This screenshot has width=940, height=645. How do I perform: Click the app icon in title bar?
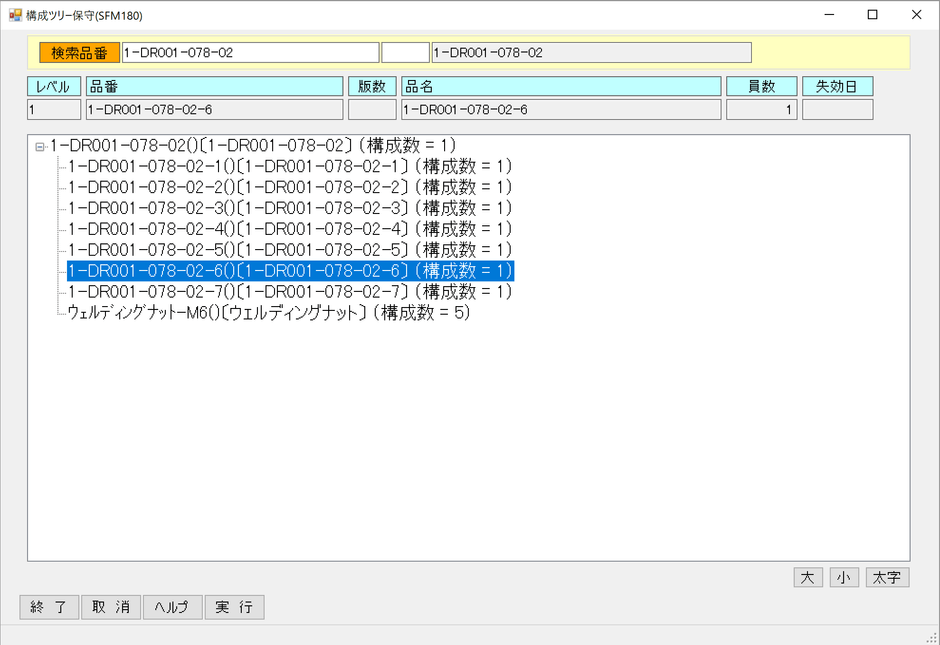(15, 15)
